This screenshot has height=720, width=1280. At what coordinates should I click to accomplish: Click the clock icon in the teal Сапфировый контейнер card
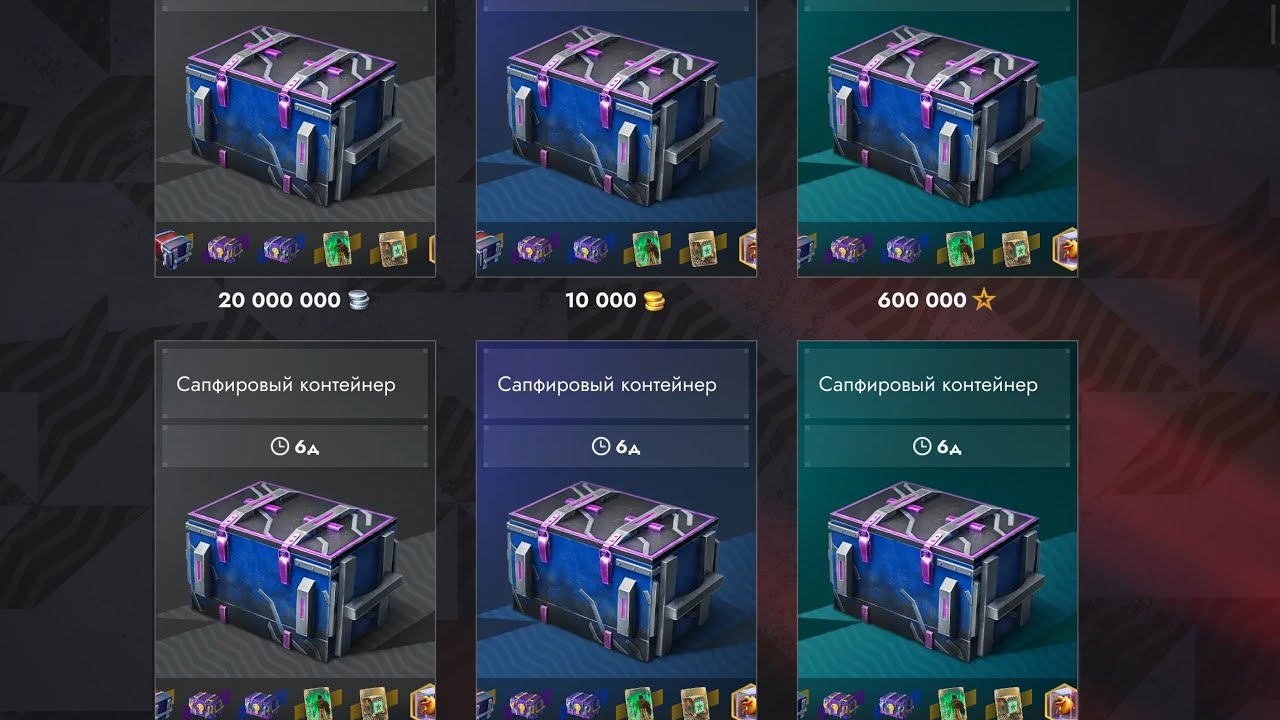coord(922,447)
